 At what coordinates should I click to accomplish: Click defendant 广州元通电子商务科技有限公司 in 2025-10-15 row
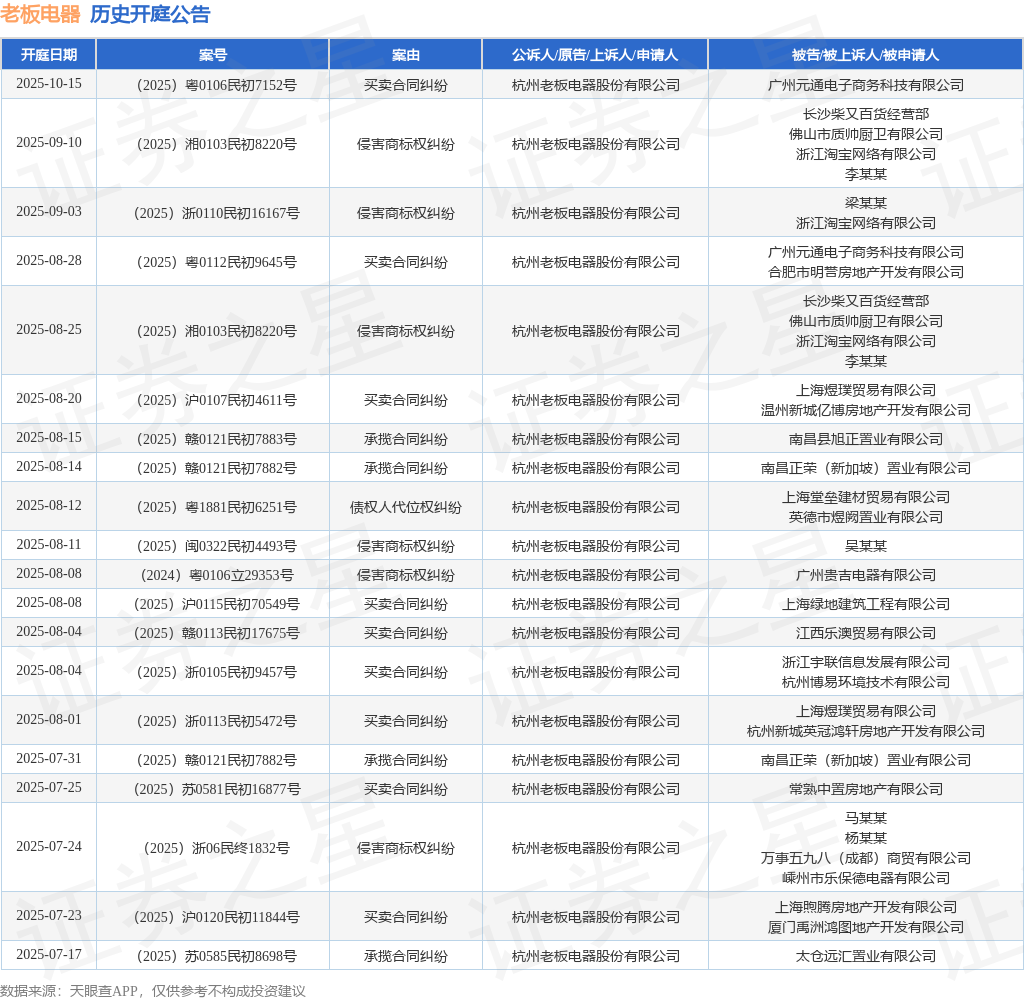pos(866,85)
